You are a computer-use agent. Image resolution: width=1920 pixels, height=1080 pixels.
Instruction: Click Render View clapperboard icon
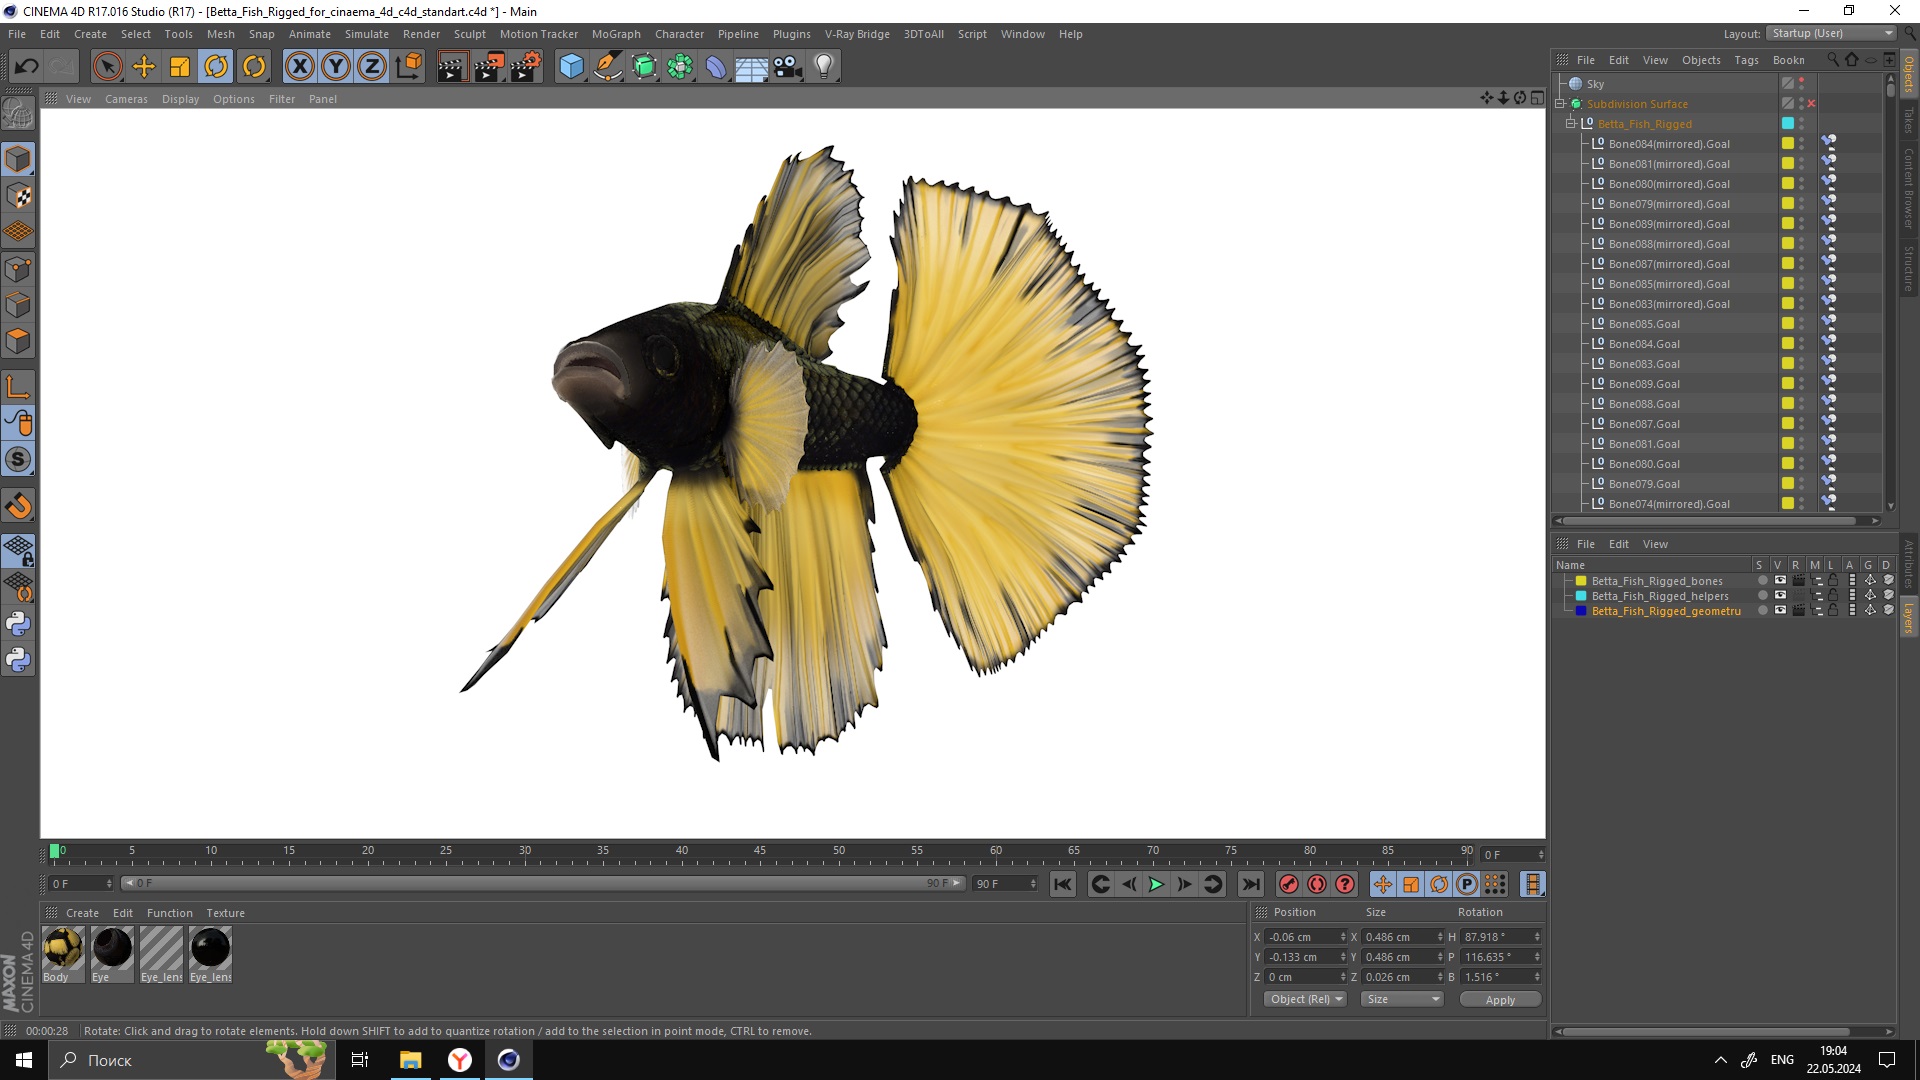click(x=452, y=67)
